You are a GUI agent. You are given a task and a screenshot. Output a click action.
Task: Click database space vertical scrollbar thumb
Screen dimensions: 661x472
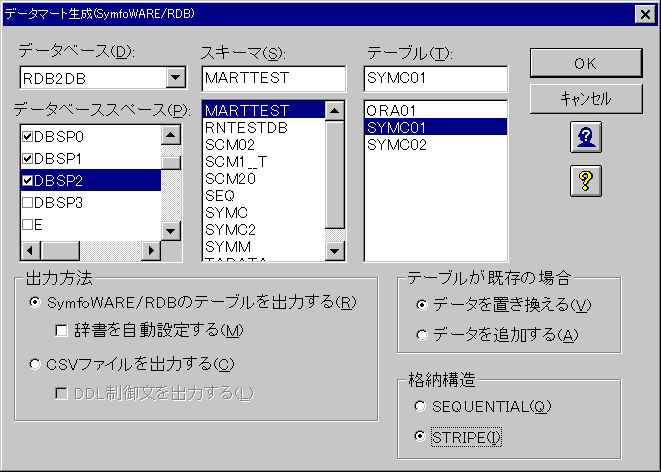171,163
